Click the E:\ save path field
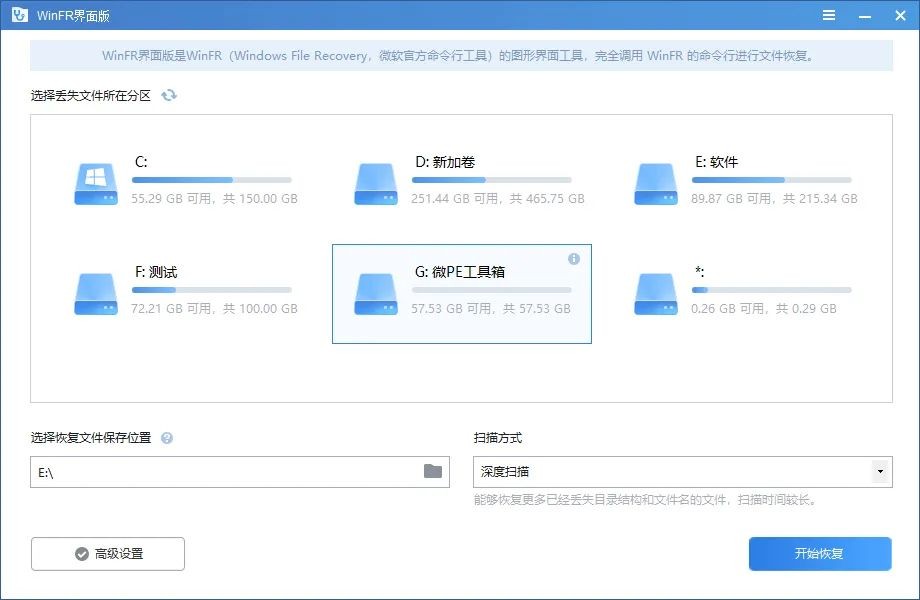 225,472
